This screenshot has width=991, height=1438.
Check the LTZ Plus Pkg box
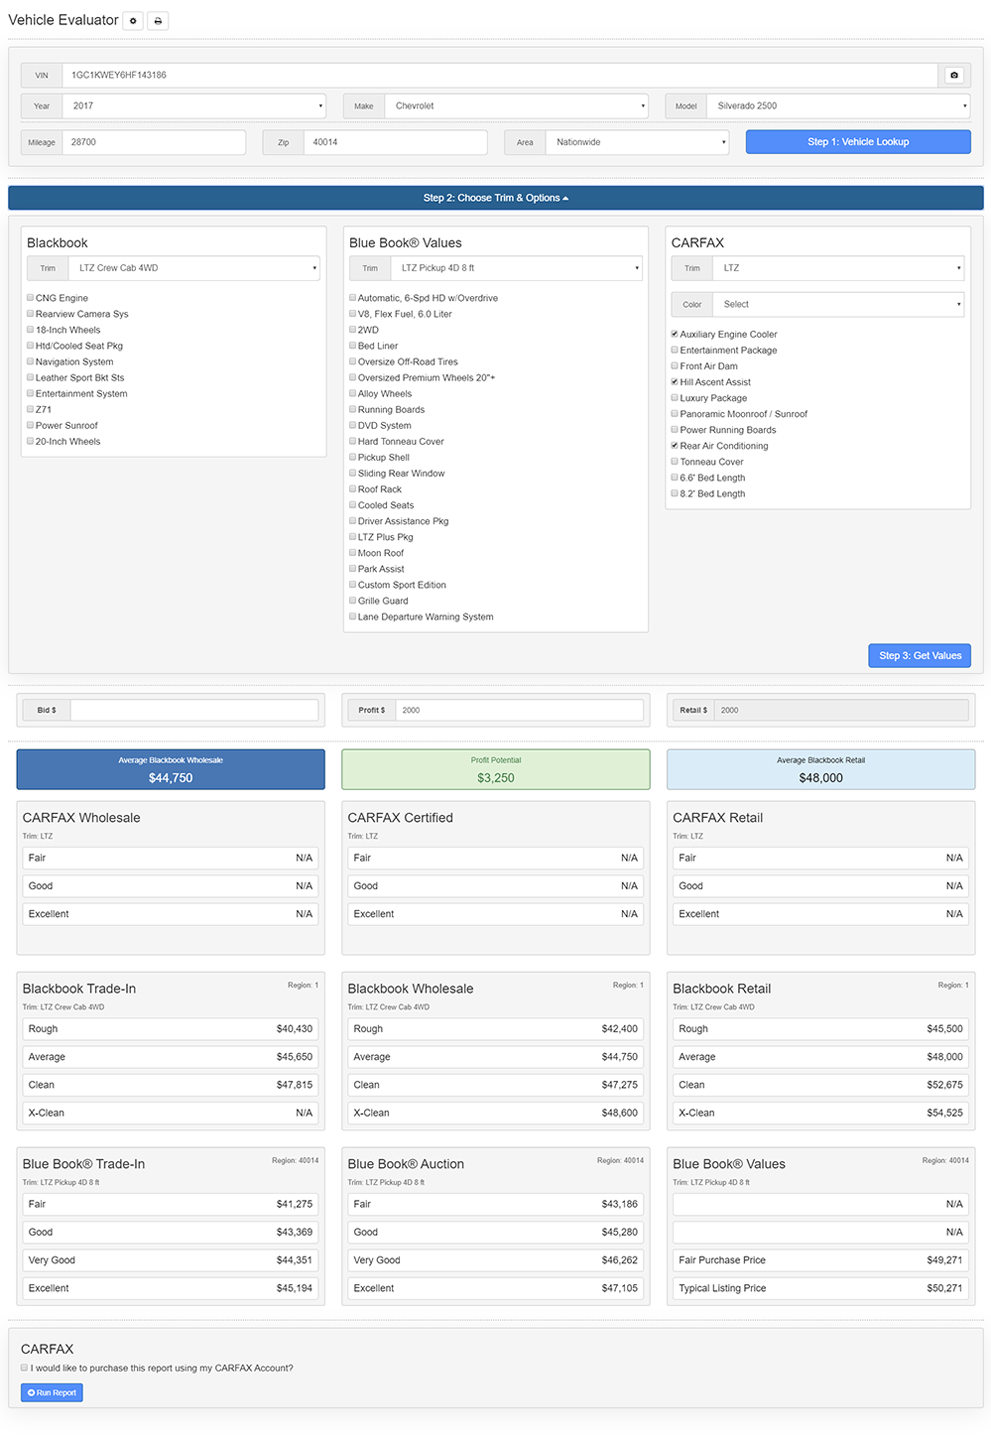[353, 536]
